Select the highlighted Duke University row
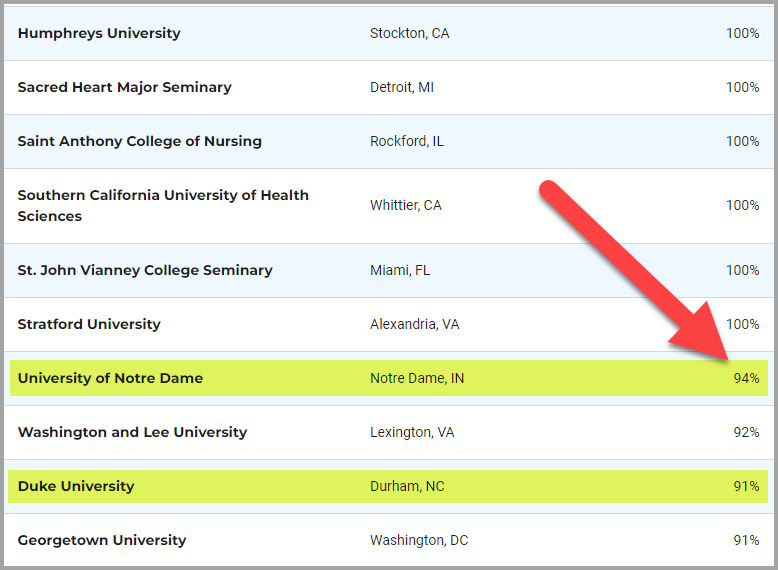Viewport: 778px width, 570px height. click(x=388, y=486)
